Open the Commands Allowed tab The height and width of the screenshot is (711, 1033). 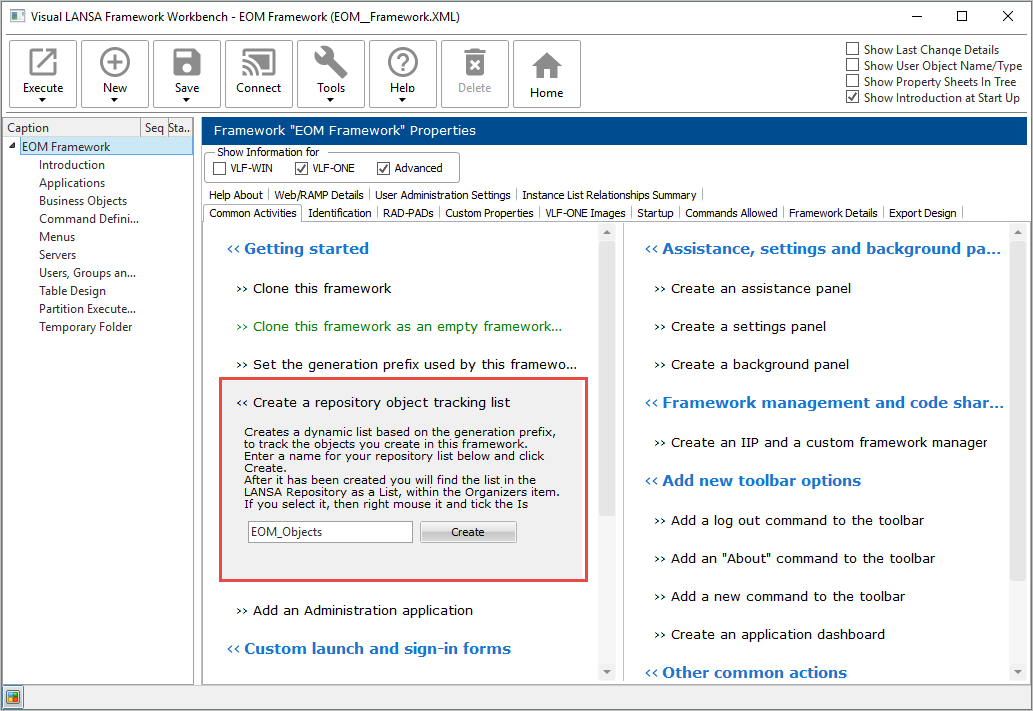(x=731, y=213)
